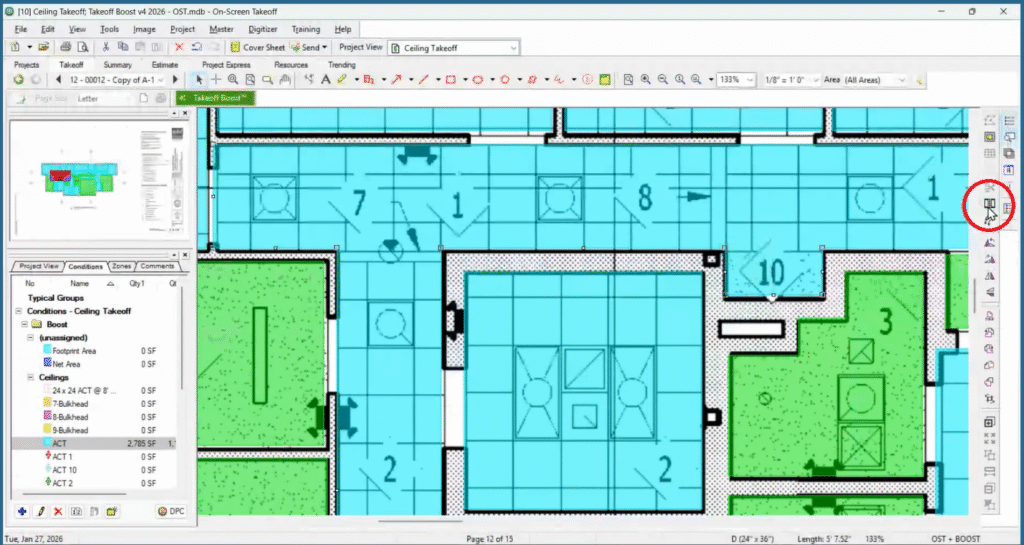Switch to the Comments tab

tap(157, 266)
